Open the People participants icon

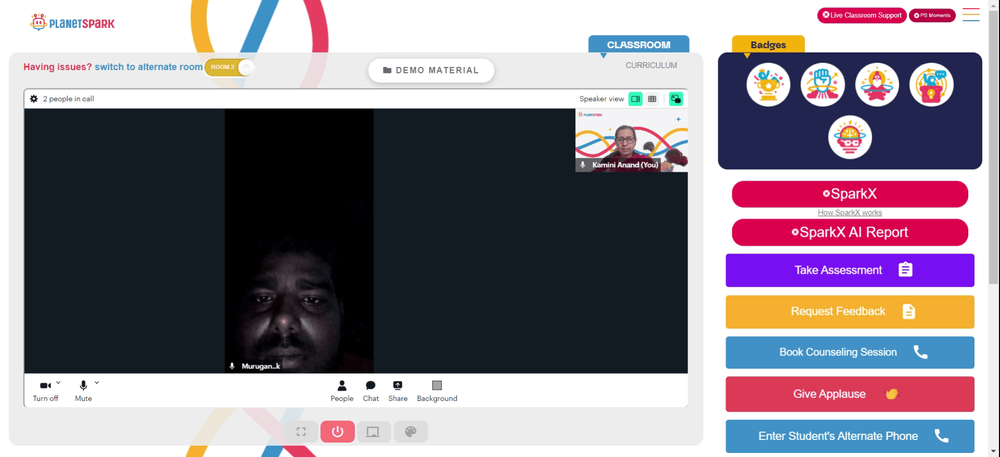(342, 390)
